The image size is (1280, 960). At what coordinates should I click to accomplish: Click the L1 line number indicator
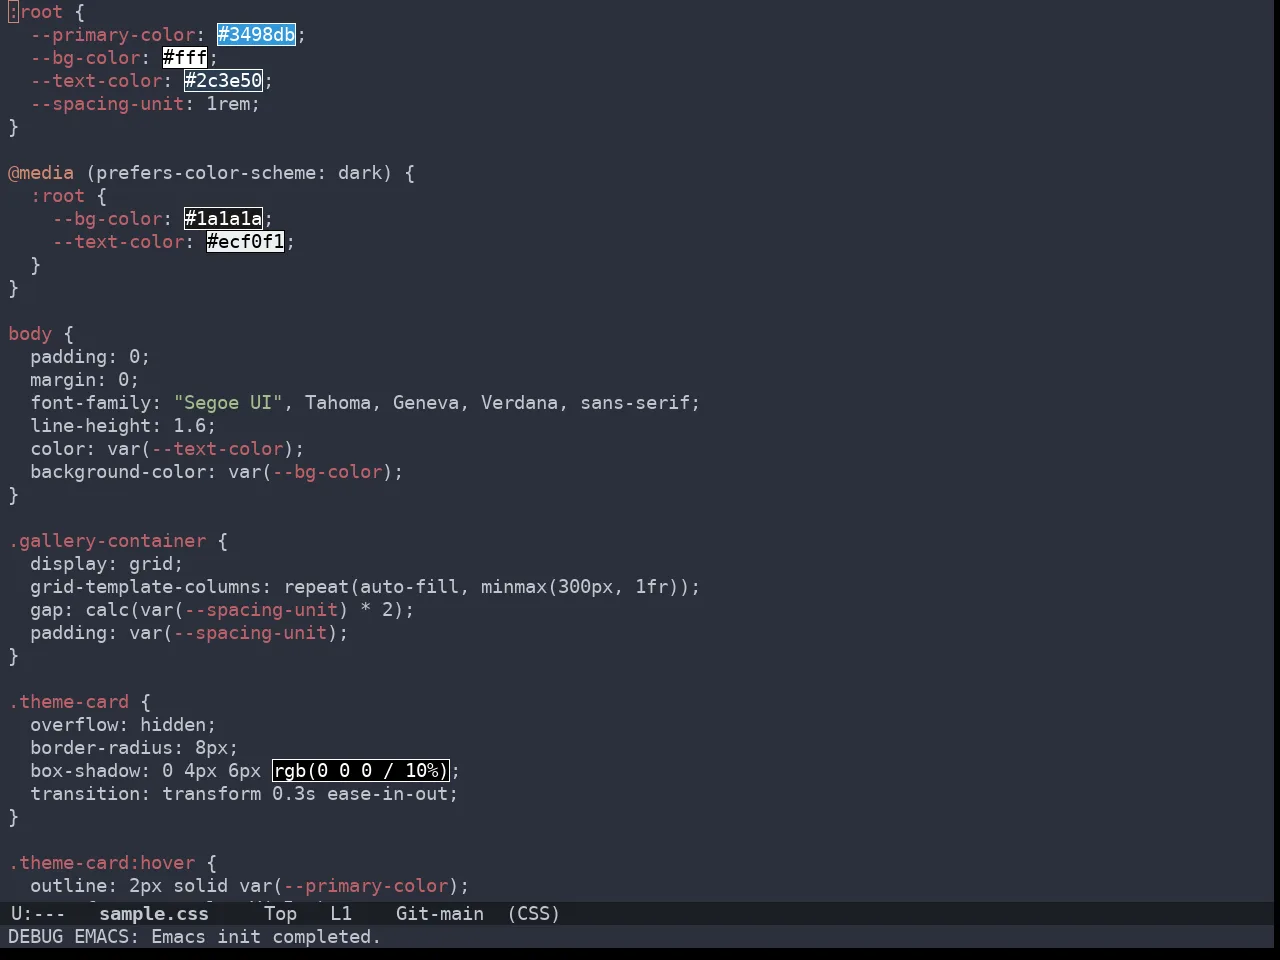click(x=341, y=914)
